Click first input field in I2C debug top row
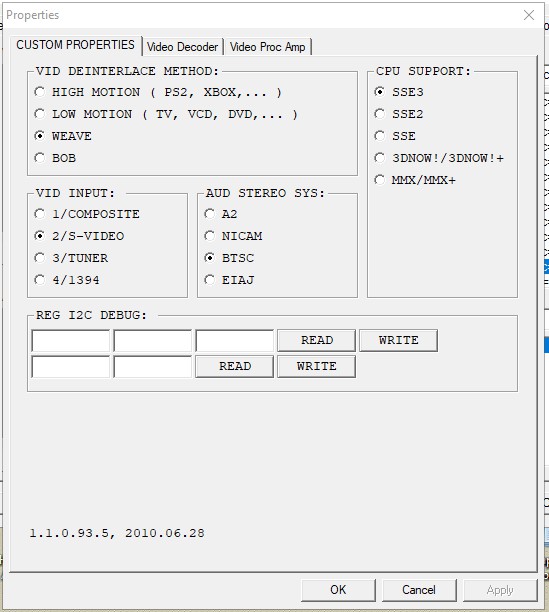This screenshot has width=549, height=612. click(71, 340)
